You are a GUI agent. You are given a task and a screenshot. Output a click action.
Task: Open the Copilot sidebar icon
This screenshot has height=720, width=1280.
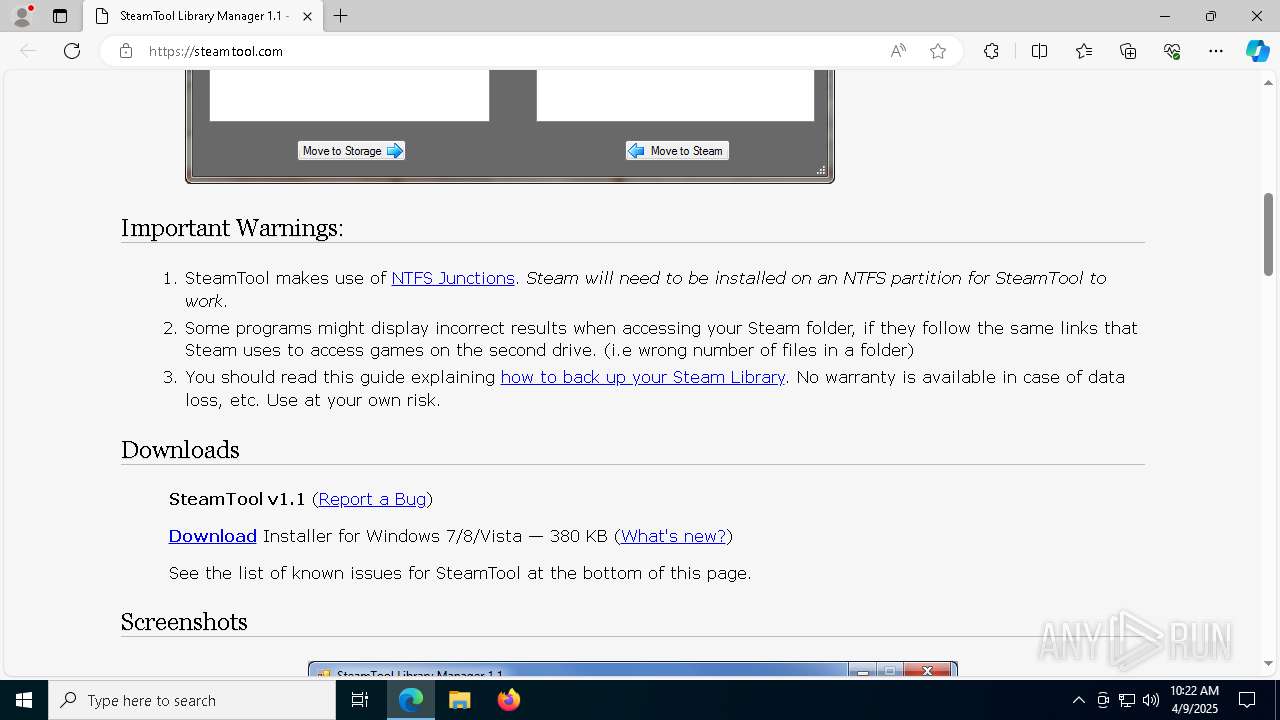click(x=1257, y=51)
